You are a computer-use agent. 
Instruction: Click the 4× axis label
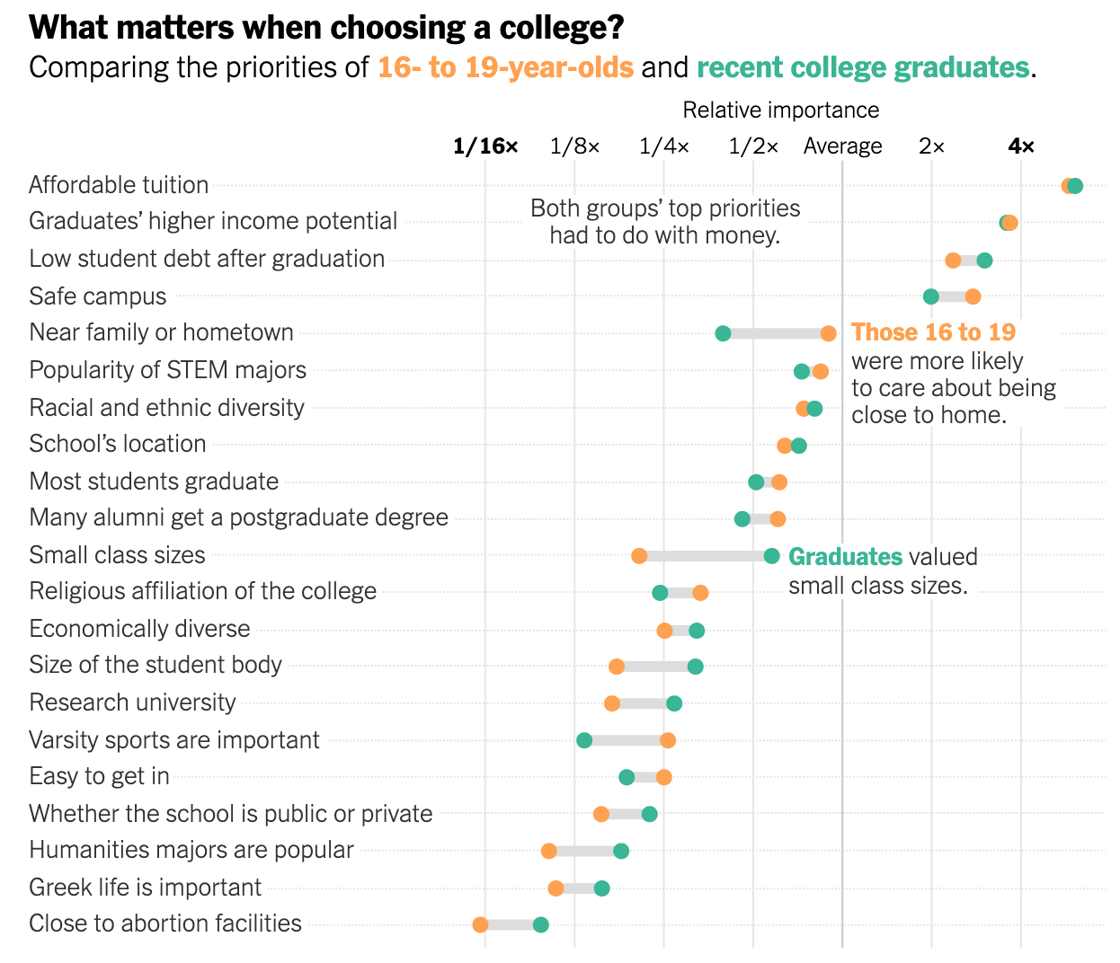[1021, 146]
